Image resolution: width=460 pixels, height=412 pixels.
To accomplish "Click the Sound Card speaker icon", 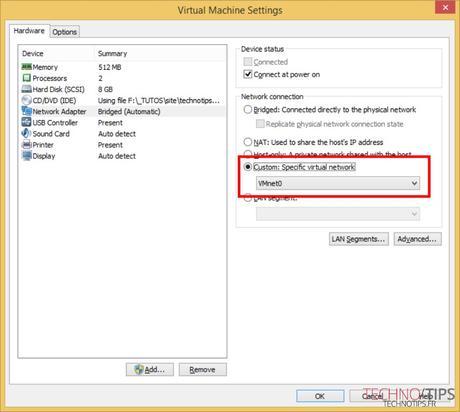I will [x=27, y=133].
